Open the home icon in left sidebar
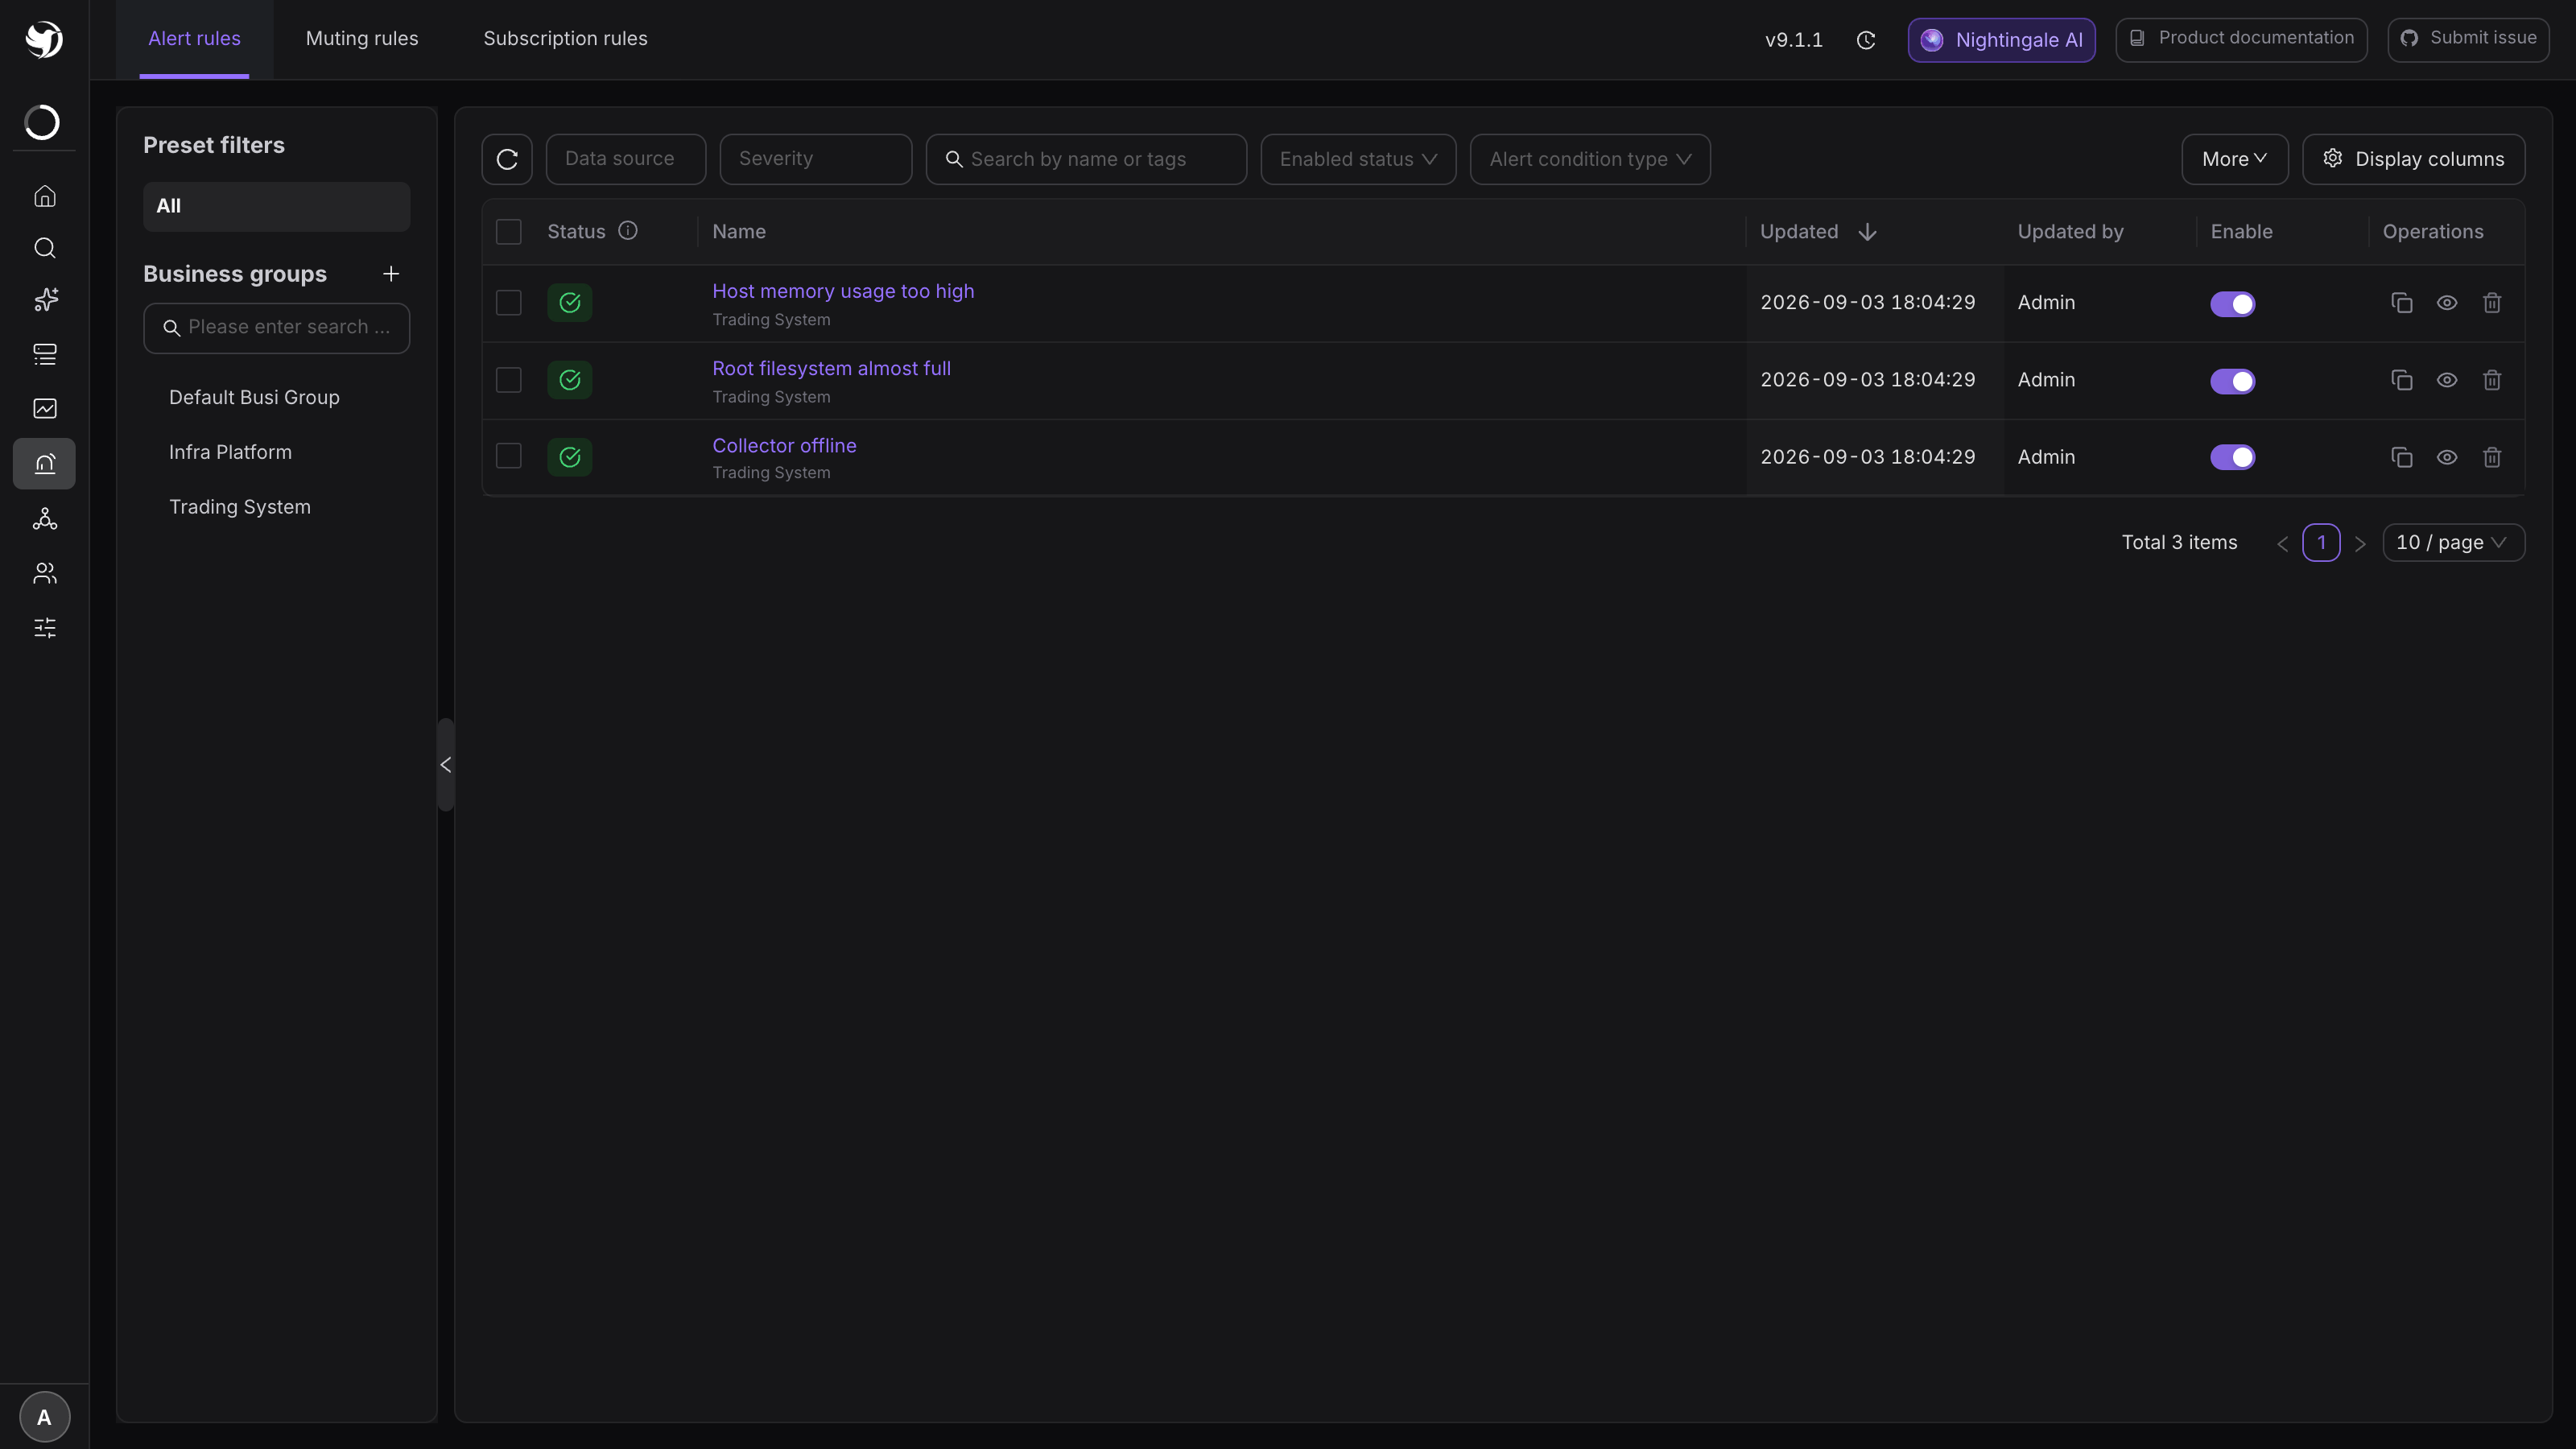The height and width of the screenshot is (1449, 2576). [44, 196]
